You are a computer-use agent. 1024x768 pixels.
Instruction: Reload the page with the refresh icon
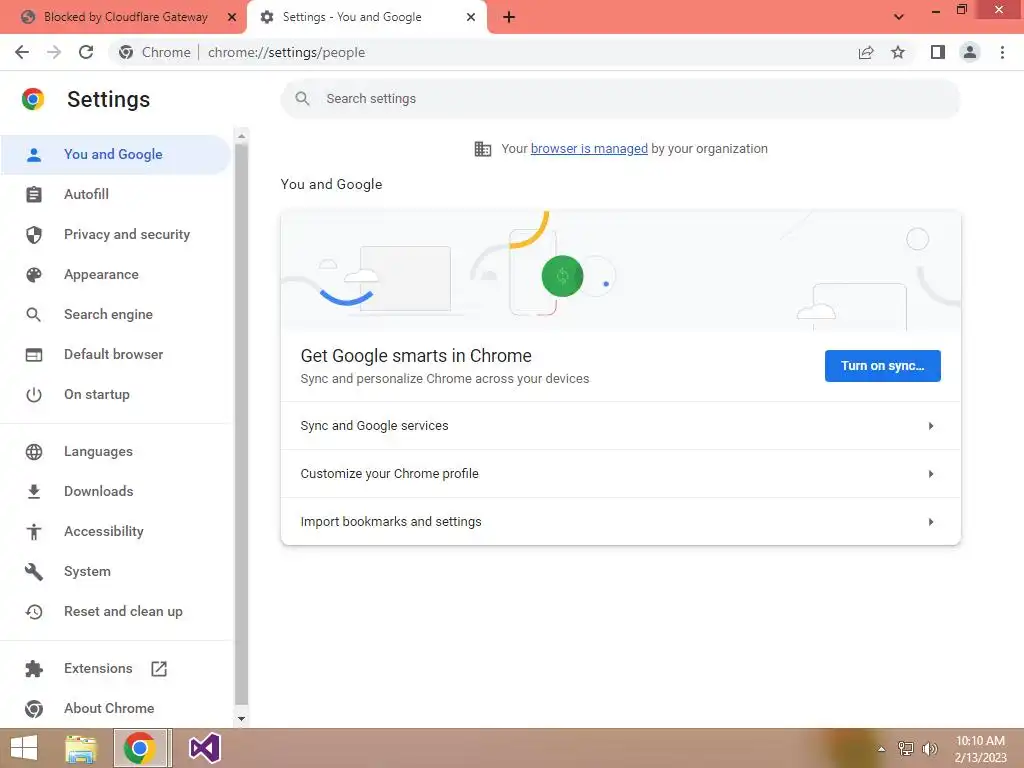coord(86,52)
